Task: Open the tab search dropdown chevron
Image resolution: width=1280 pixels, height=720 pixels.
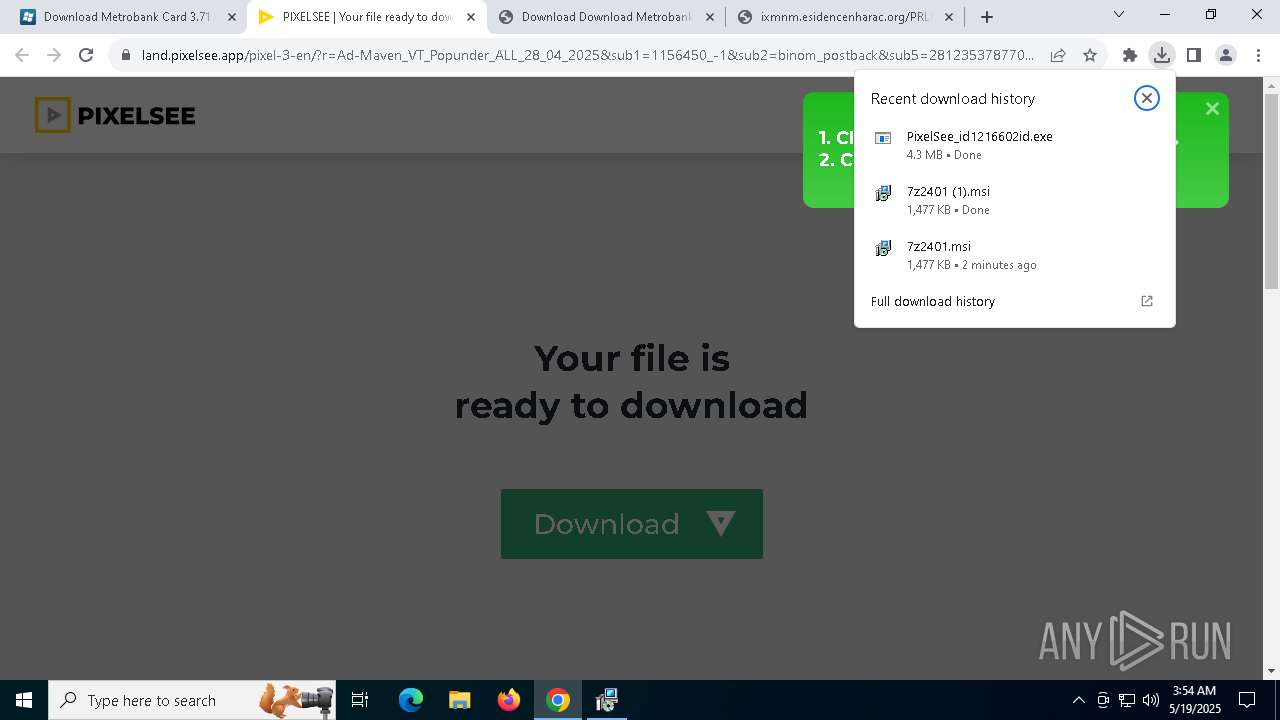Action: [x=1119, y=14]
